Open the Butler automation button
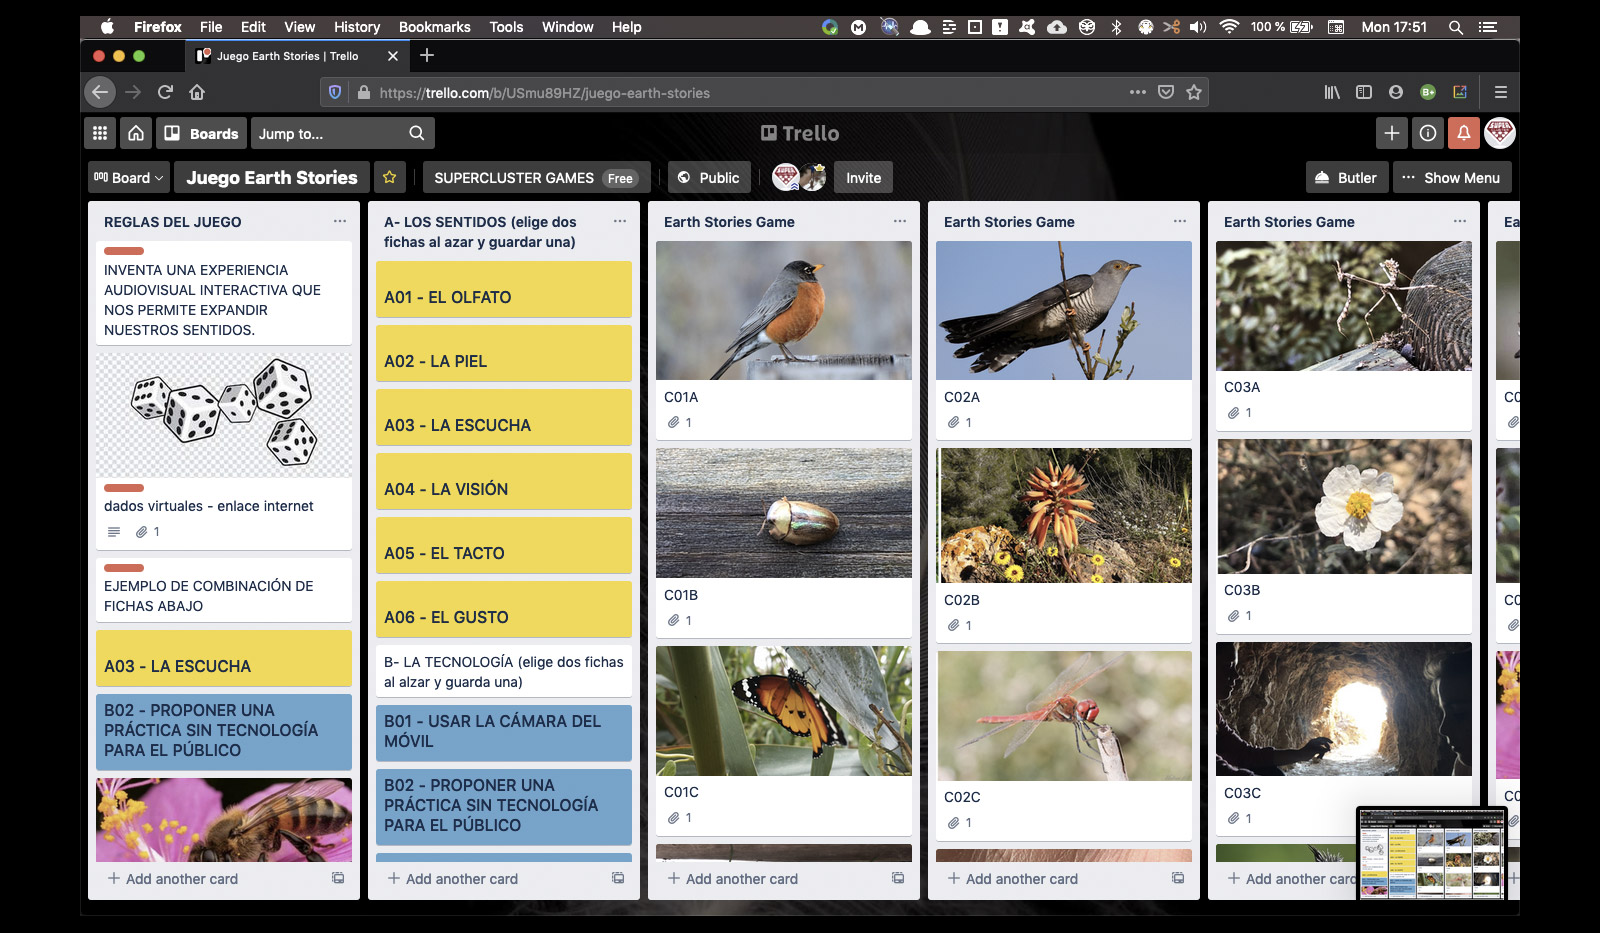 1347,178
